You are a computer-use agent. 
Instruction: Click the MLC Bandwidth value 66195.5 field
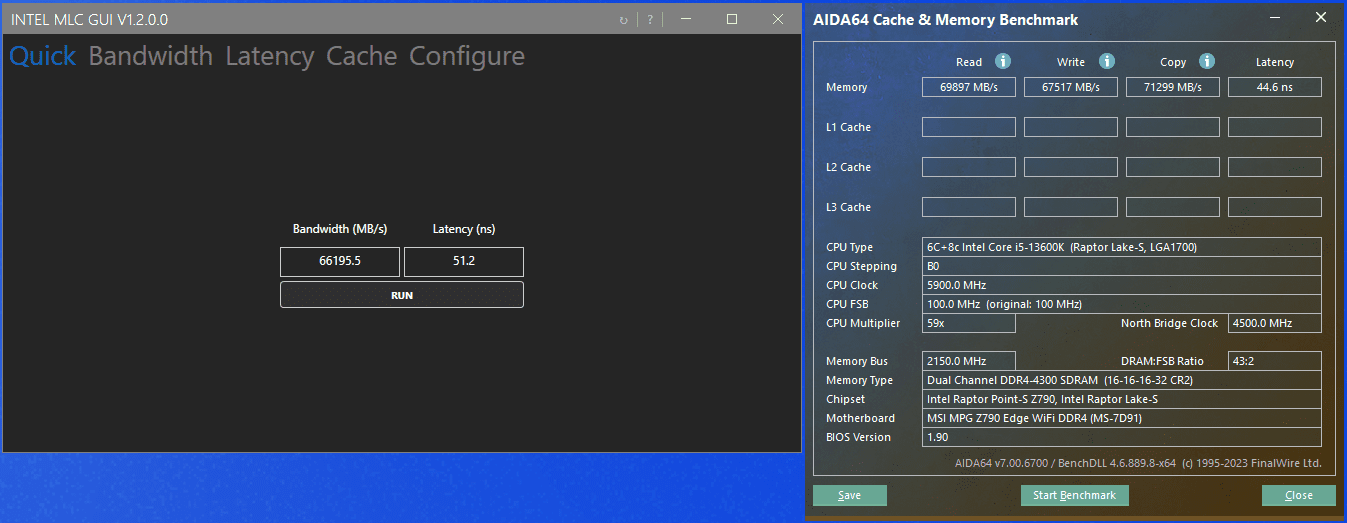[340, 262]
